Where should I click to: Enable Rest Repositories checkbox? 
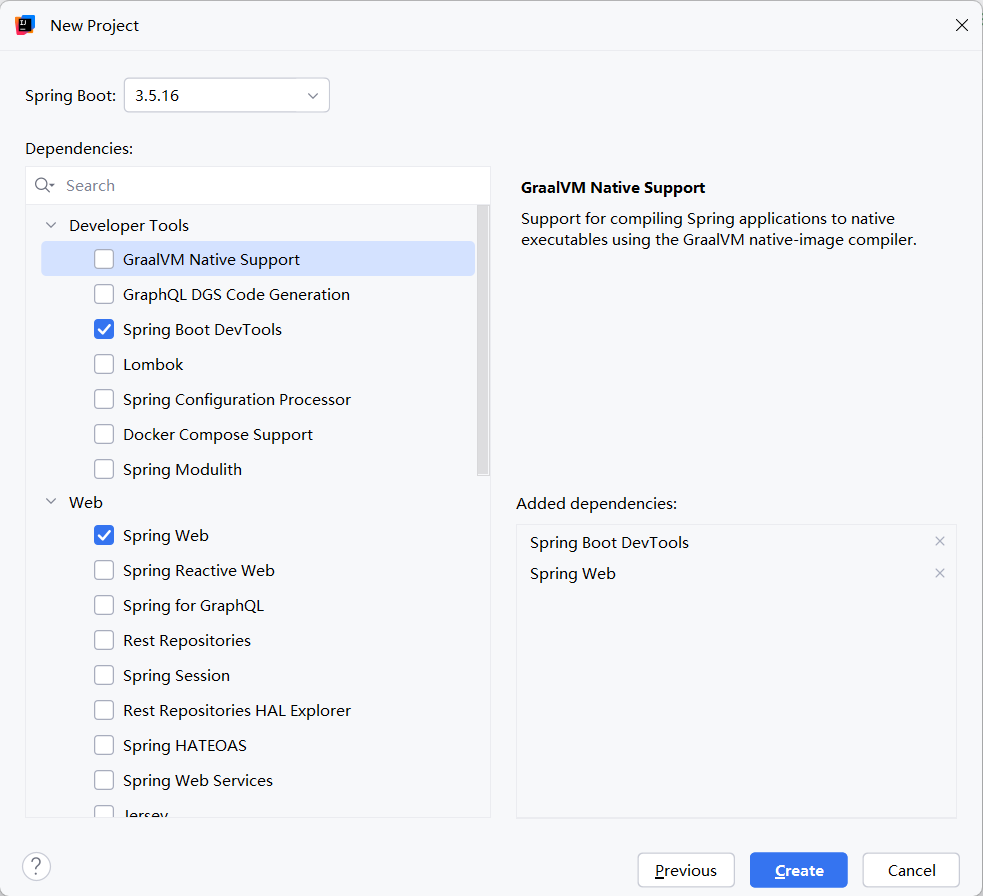coord(104,640)
